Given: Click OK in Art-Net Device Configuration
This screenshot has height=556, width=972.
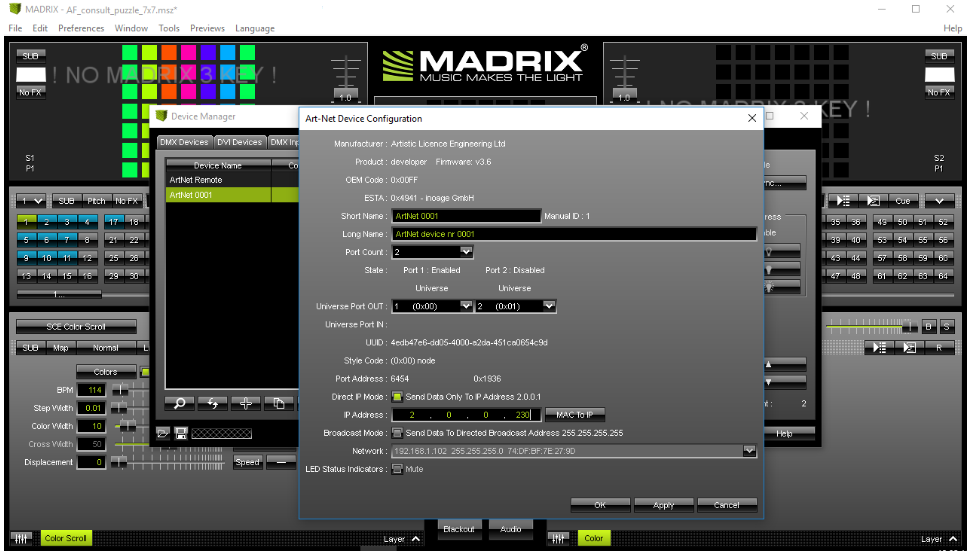Looking at the screenshot, I should pos(600,505).
